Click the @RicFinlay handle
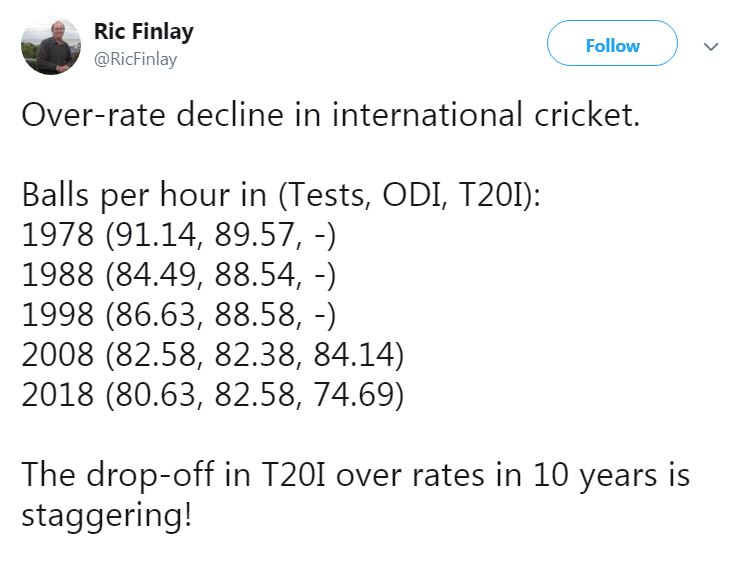Image resolution: width=729 pixels, height=568 pixels. 135,60
